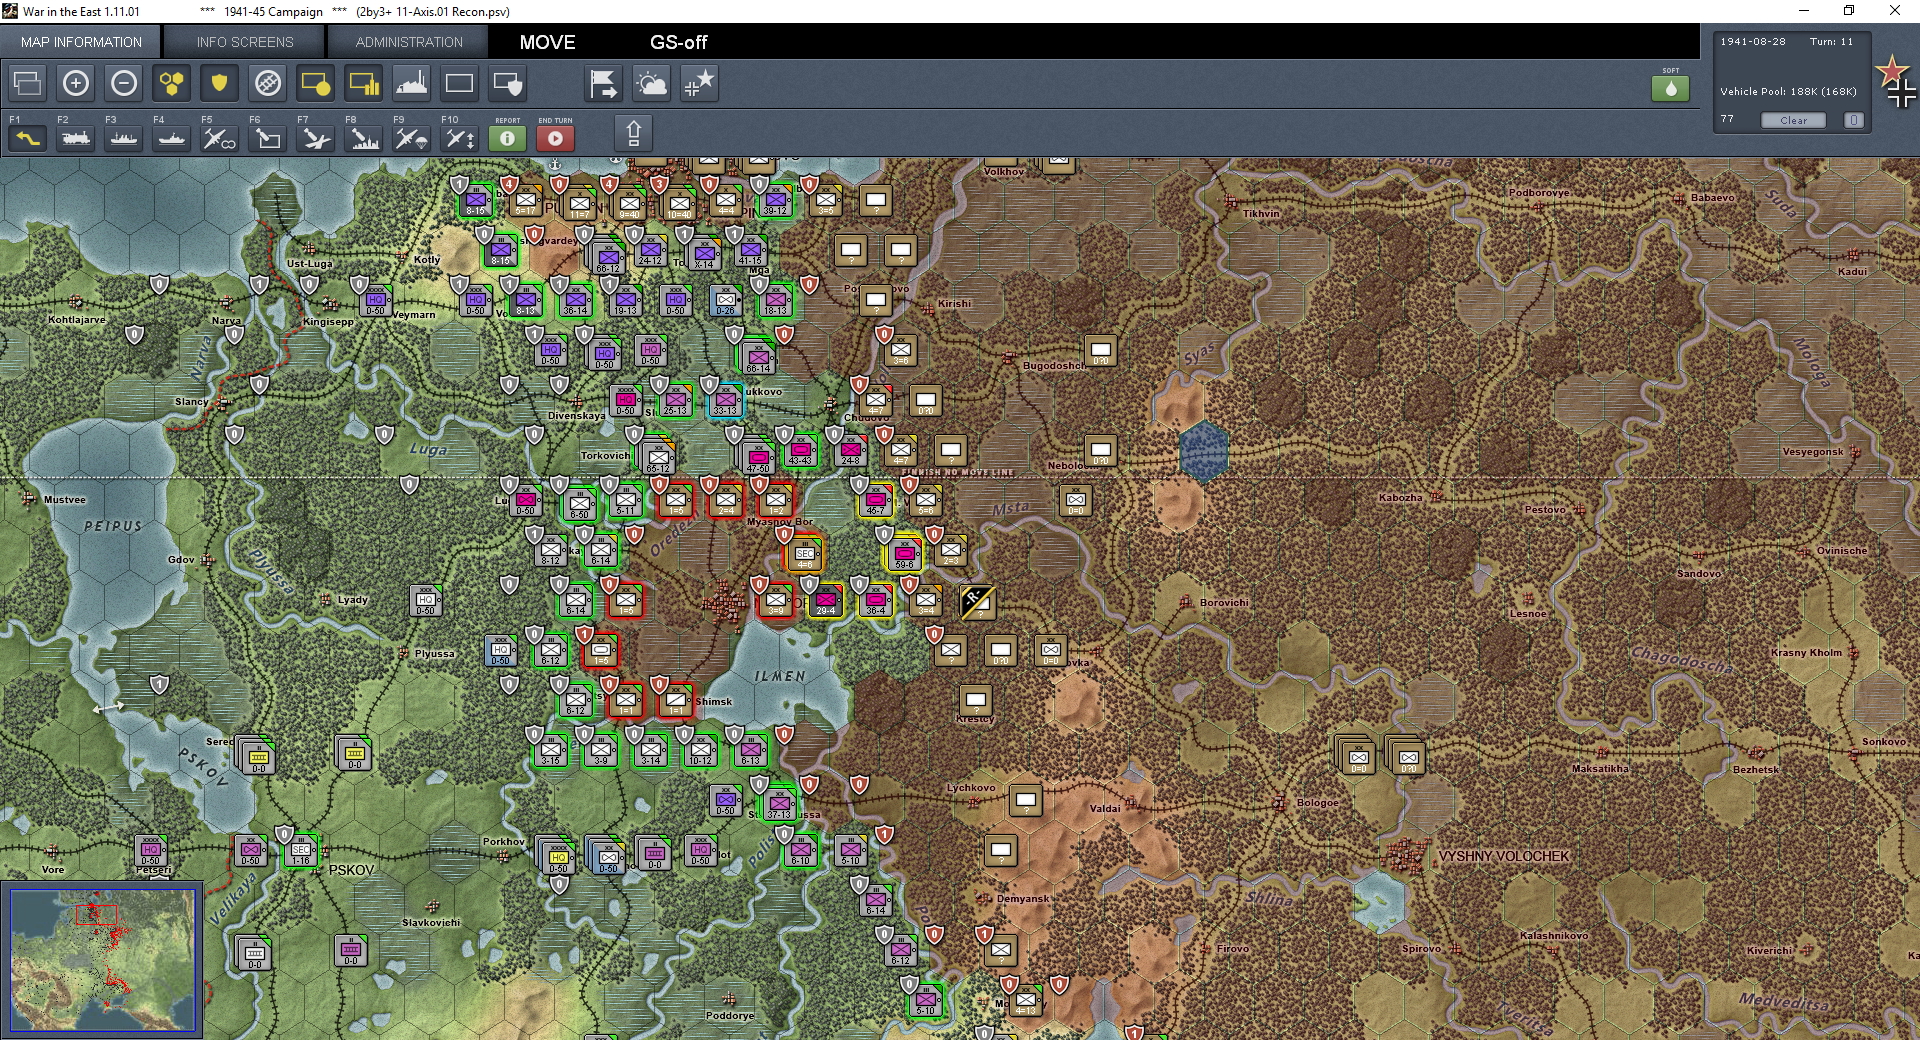Select the SEC 1-16 unit near Pskov

click(x=301, y=852)
